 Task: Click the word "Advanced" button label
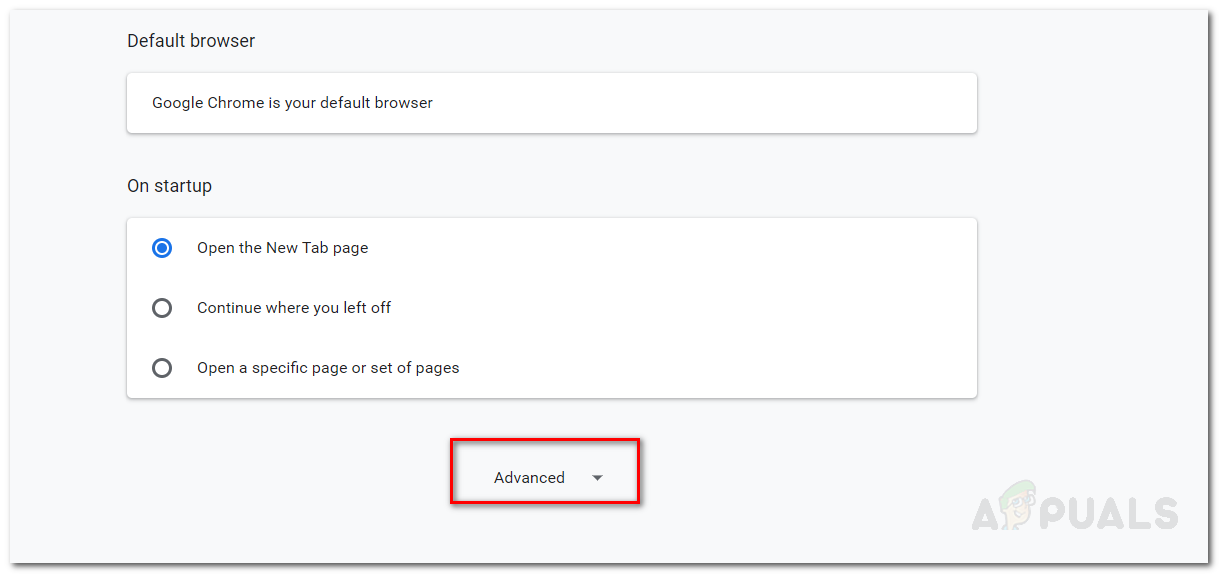[x=529, y=478]
